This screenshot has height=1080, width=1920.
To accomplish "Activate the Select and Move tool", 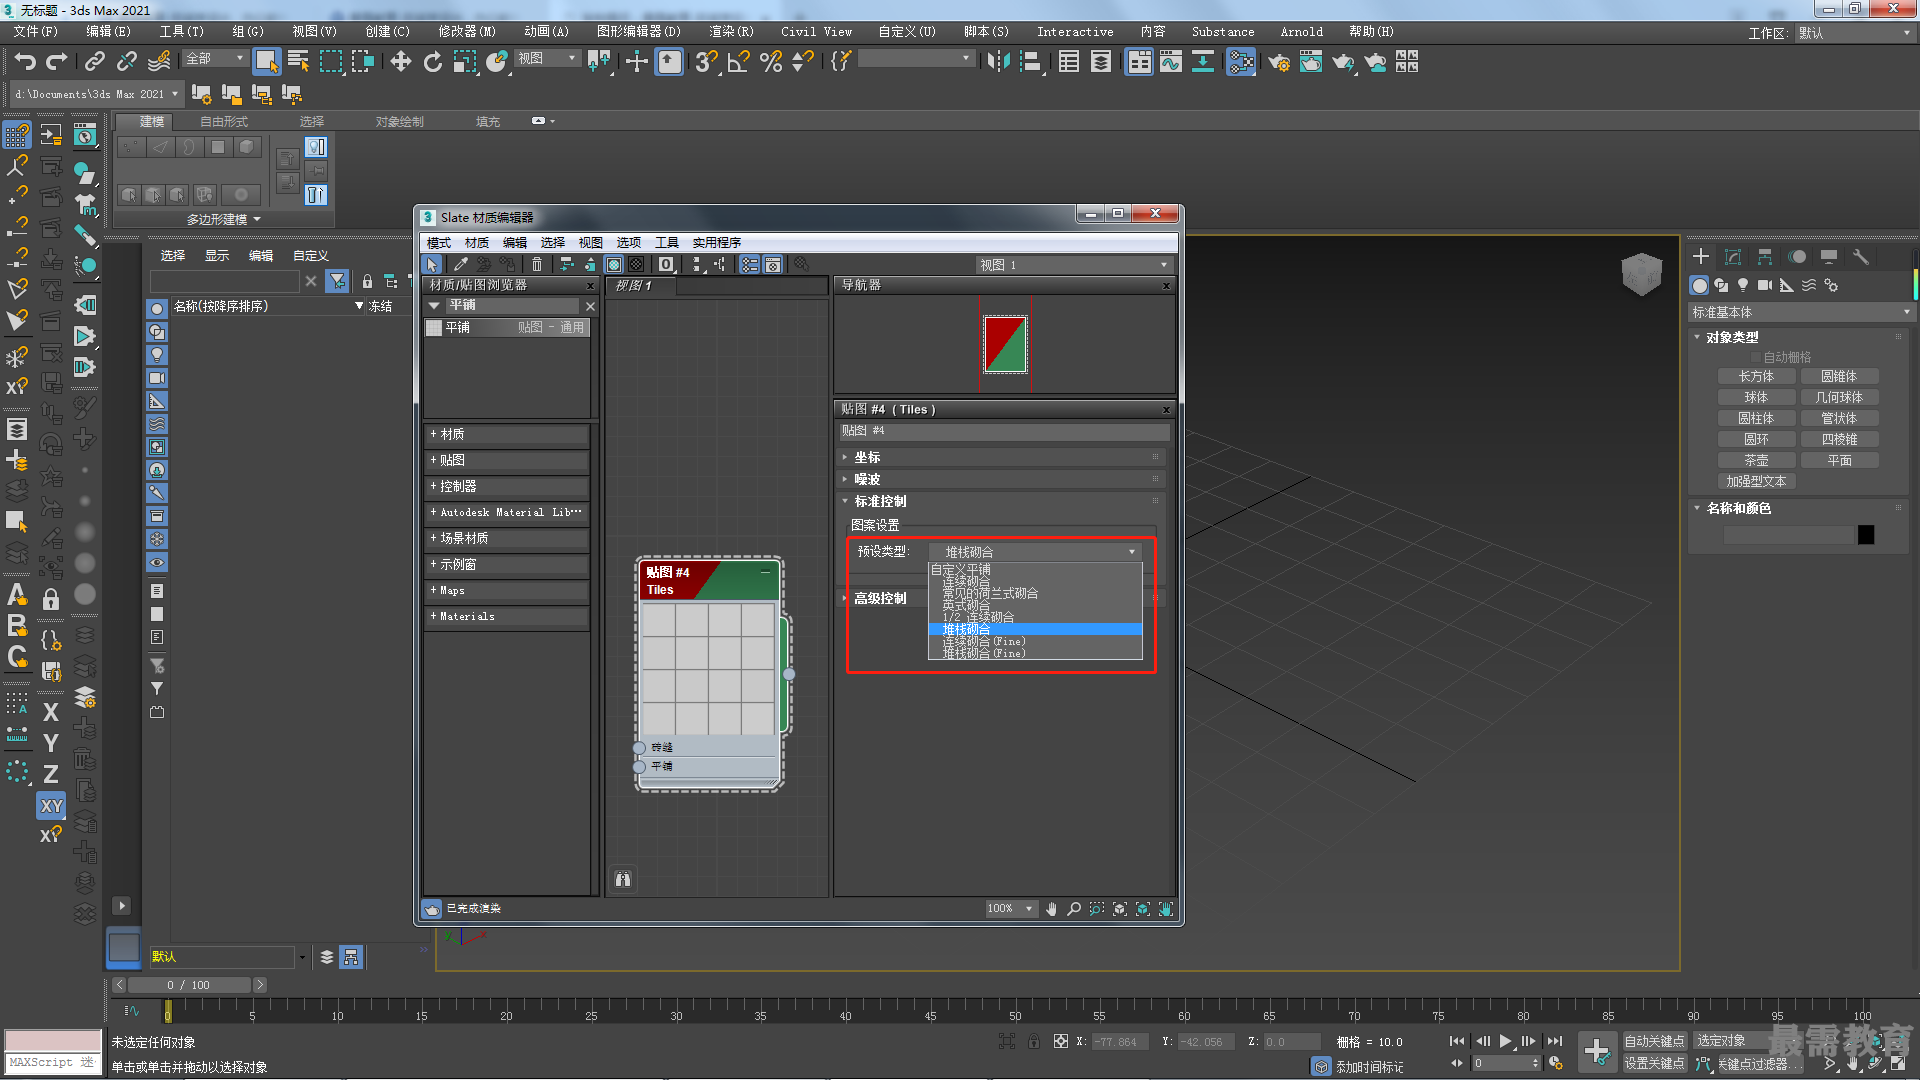I will [x=401, y=62].
